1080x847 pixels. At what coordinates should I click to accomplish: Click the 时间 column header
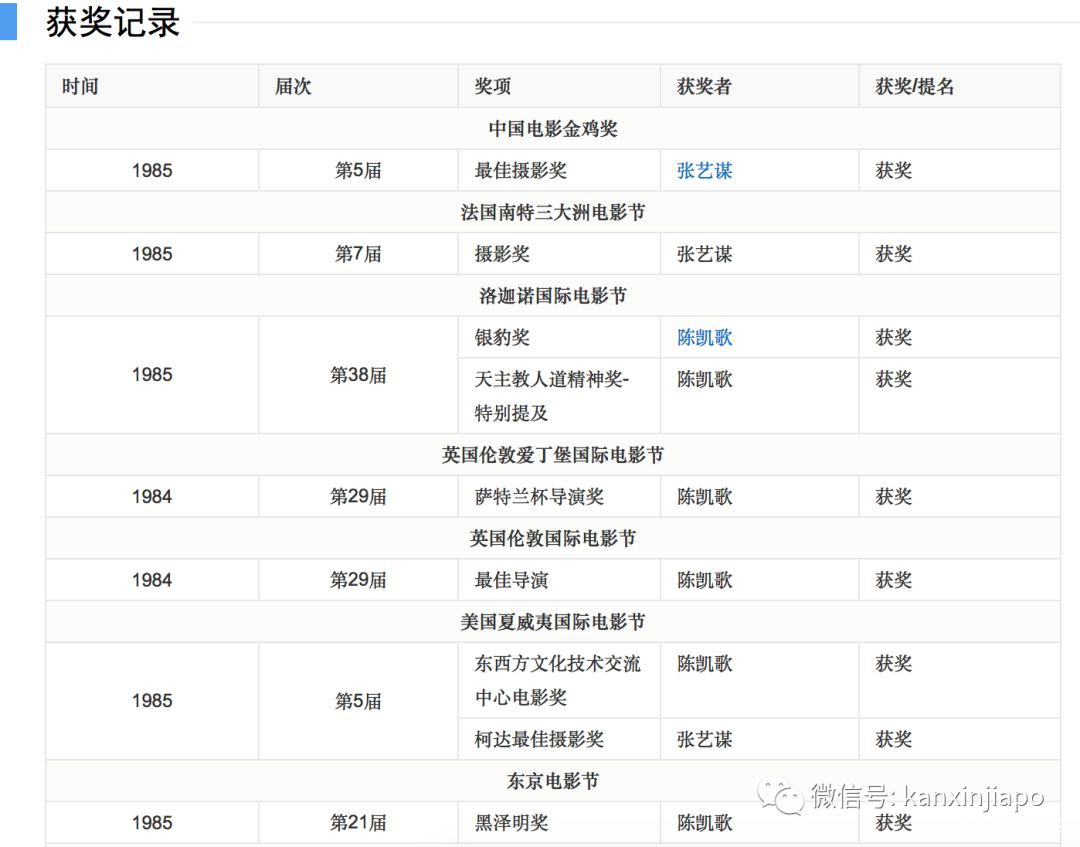click(x=80, y=87)
